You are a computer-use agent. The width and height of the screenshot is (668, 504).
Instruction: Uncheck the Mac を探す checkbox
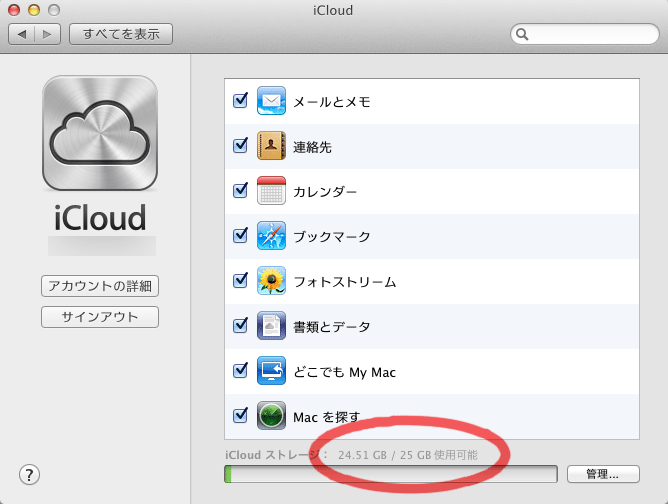(240, 416)
